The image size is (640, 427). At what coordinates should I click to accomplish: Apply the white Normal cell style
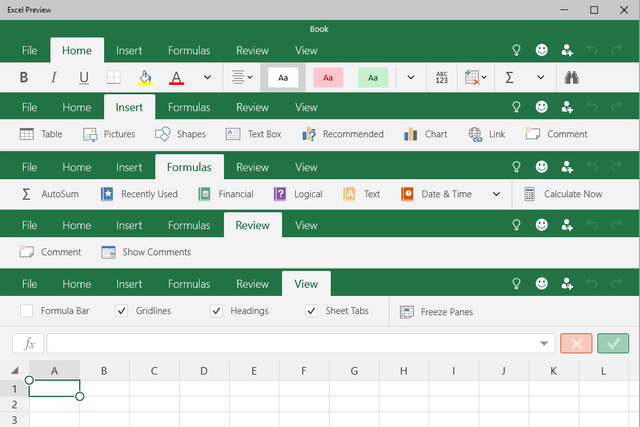tap(283, 77)
